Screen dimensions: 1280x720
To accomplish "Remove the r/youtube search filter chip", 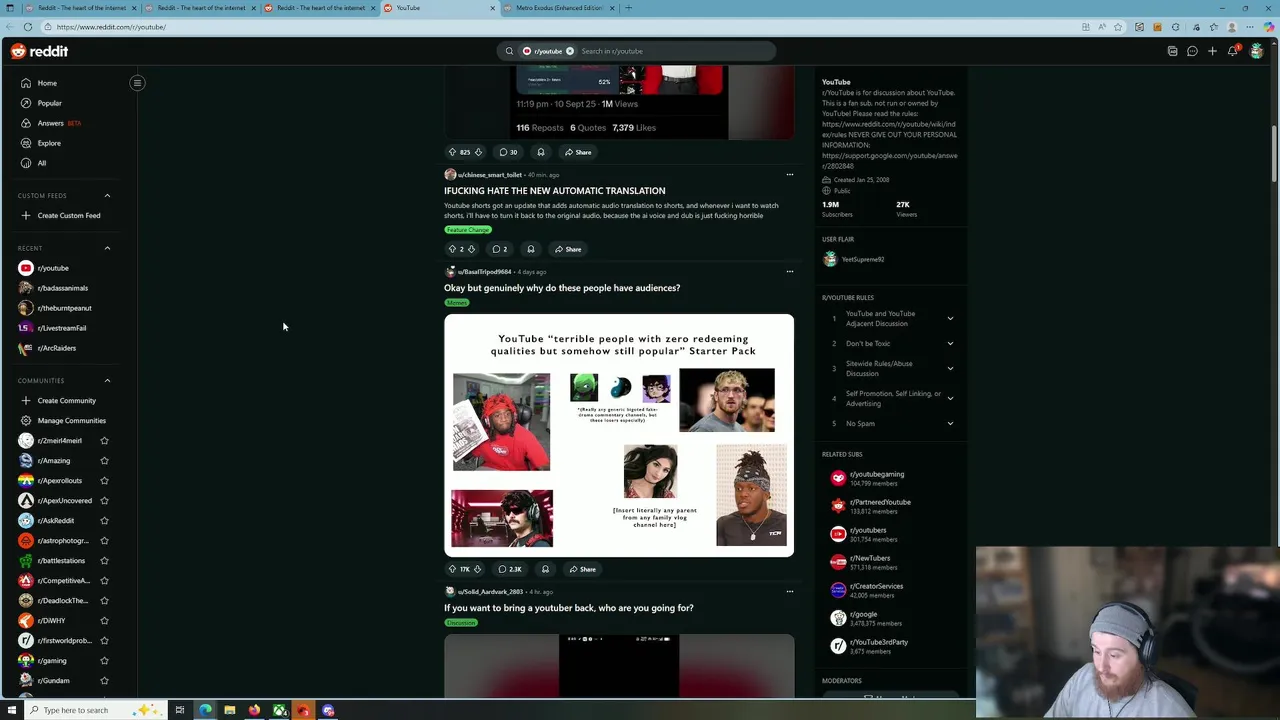I will pyautogui.click(x=570, y=51).
